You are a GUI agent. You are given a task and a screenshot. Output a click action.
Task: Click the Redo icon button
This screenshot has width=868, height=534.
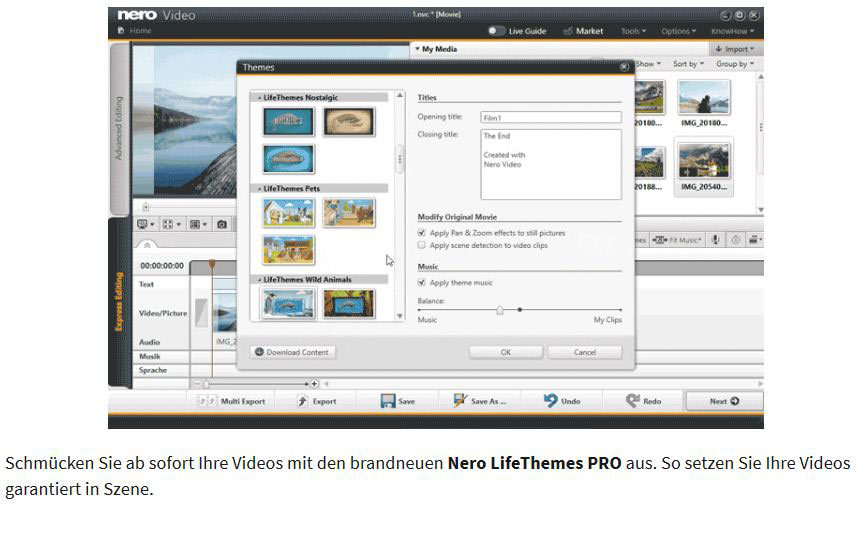643,401
